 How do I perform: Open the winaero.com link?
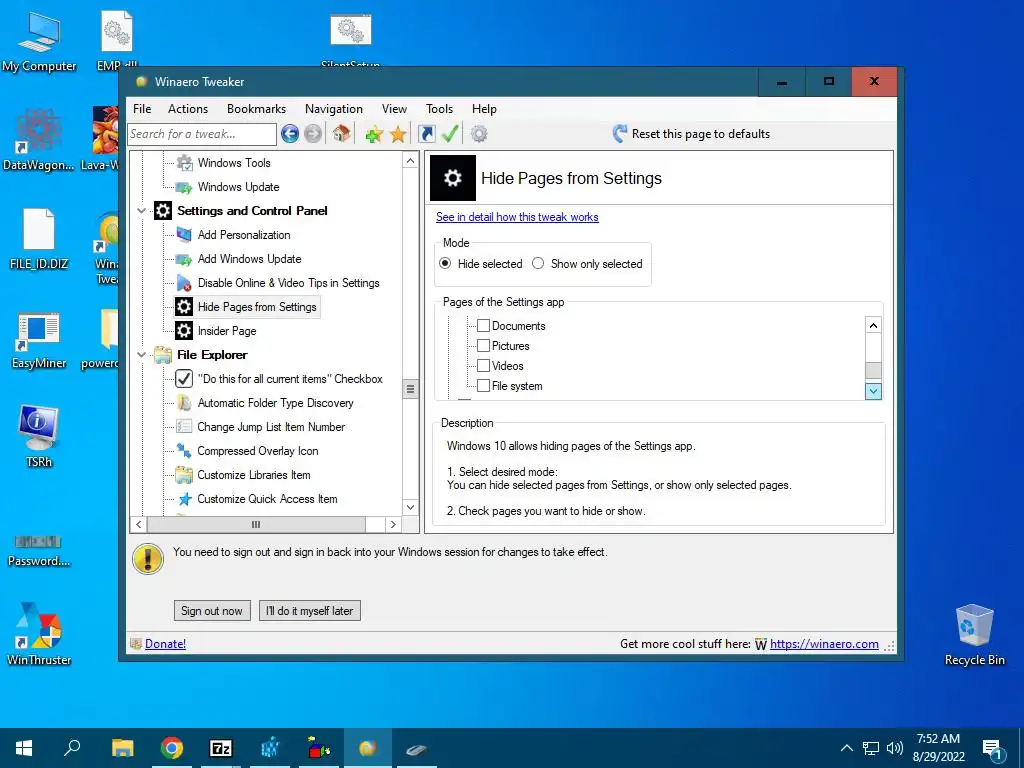click(824, 644)
